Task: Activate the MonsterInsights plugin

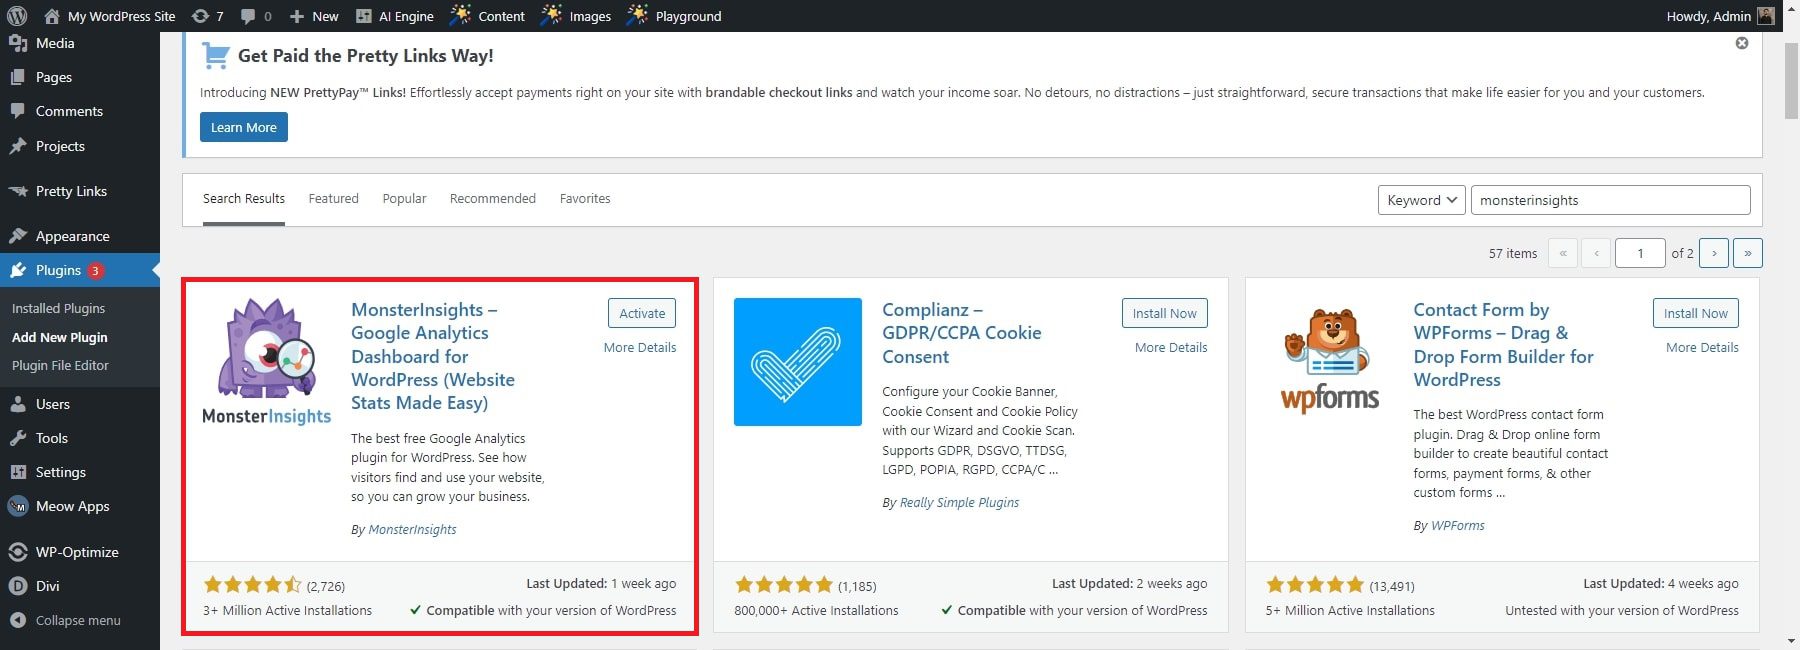Action: 641,313
